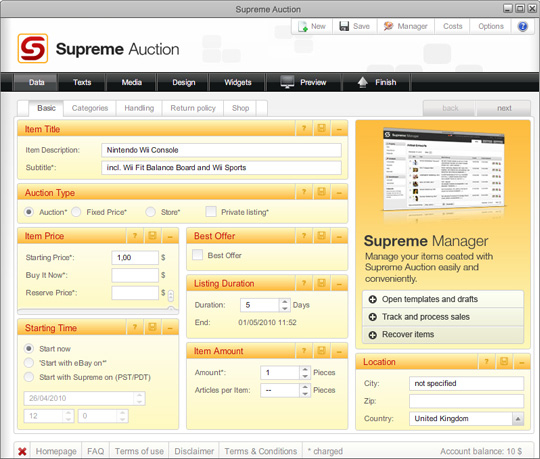Select the Store radio button

pos(150,212)
